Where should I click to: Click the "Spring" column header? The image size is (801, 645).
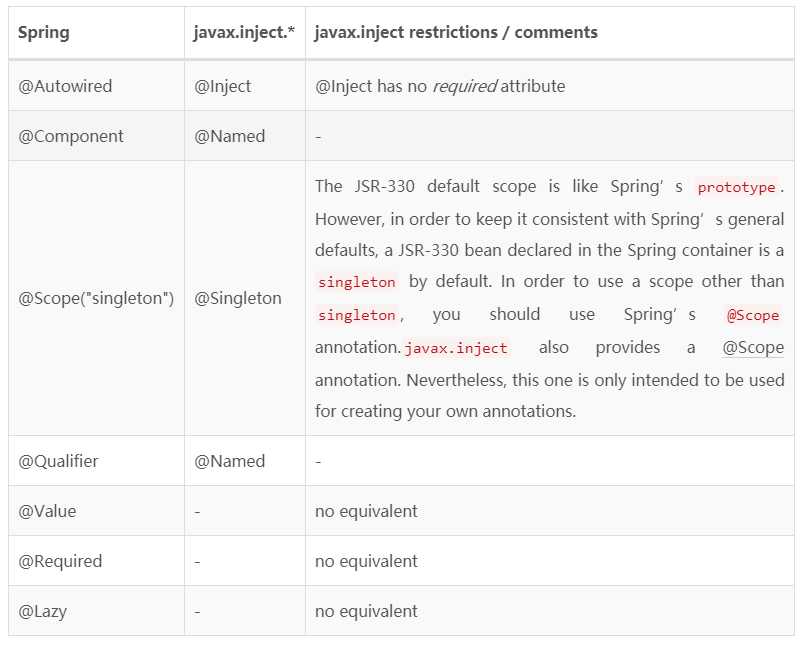tap(44, 32)
